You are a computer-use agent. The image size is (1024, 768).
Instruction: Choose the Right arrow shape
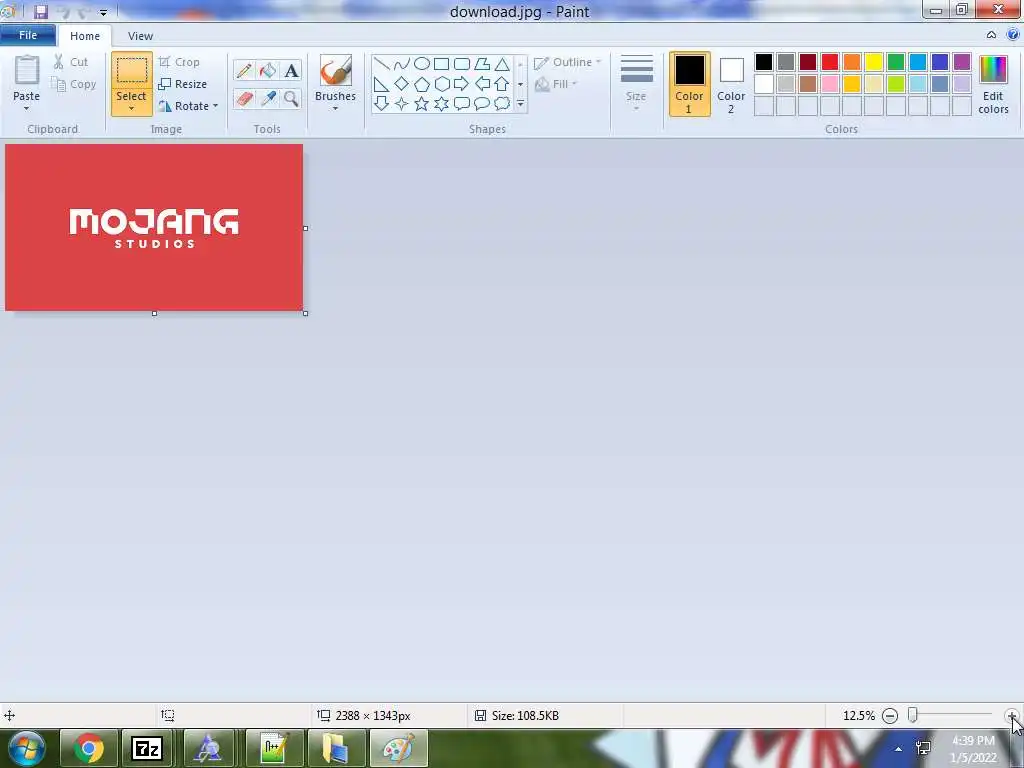pos(462,84)
